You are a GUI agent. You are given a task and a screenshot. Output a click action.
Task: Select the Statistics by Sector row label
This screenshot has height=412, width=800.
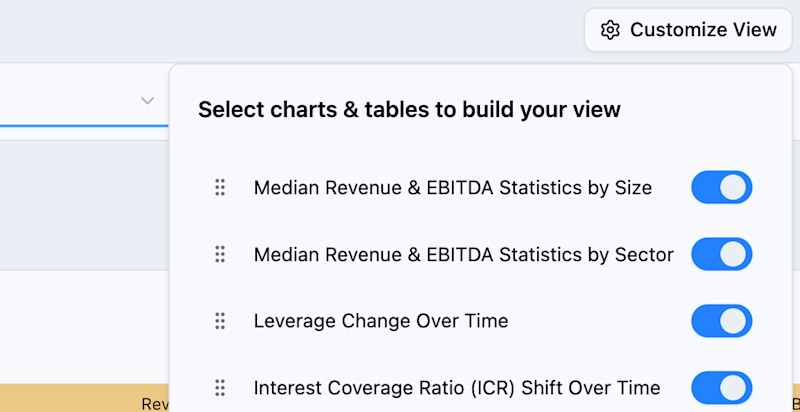click(464, 254)
